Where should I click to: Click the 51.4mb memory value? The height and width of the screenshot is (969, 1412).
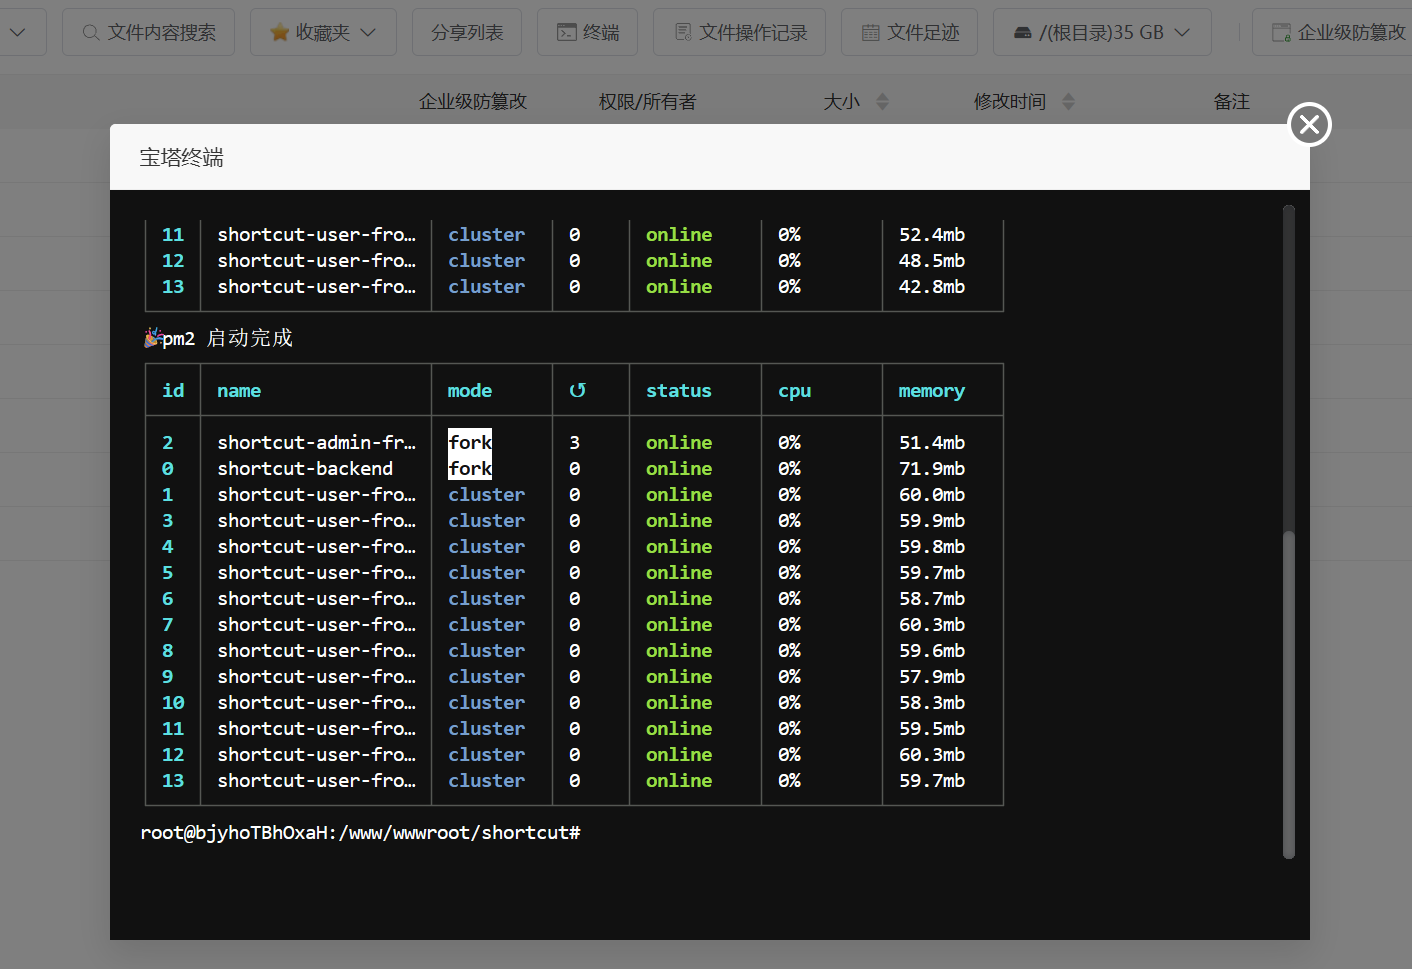point(932,442)
